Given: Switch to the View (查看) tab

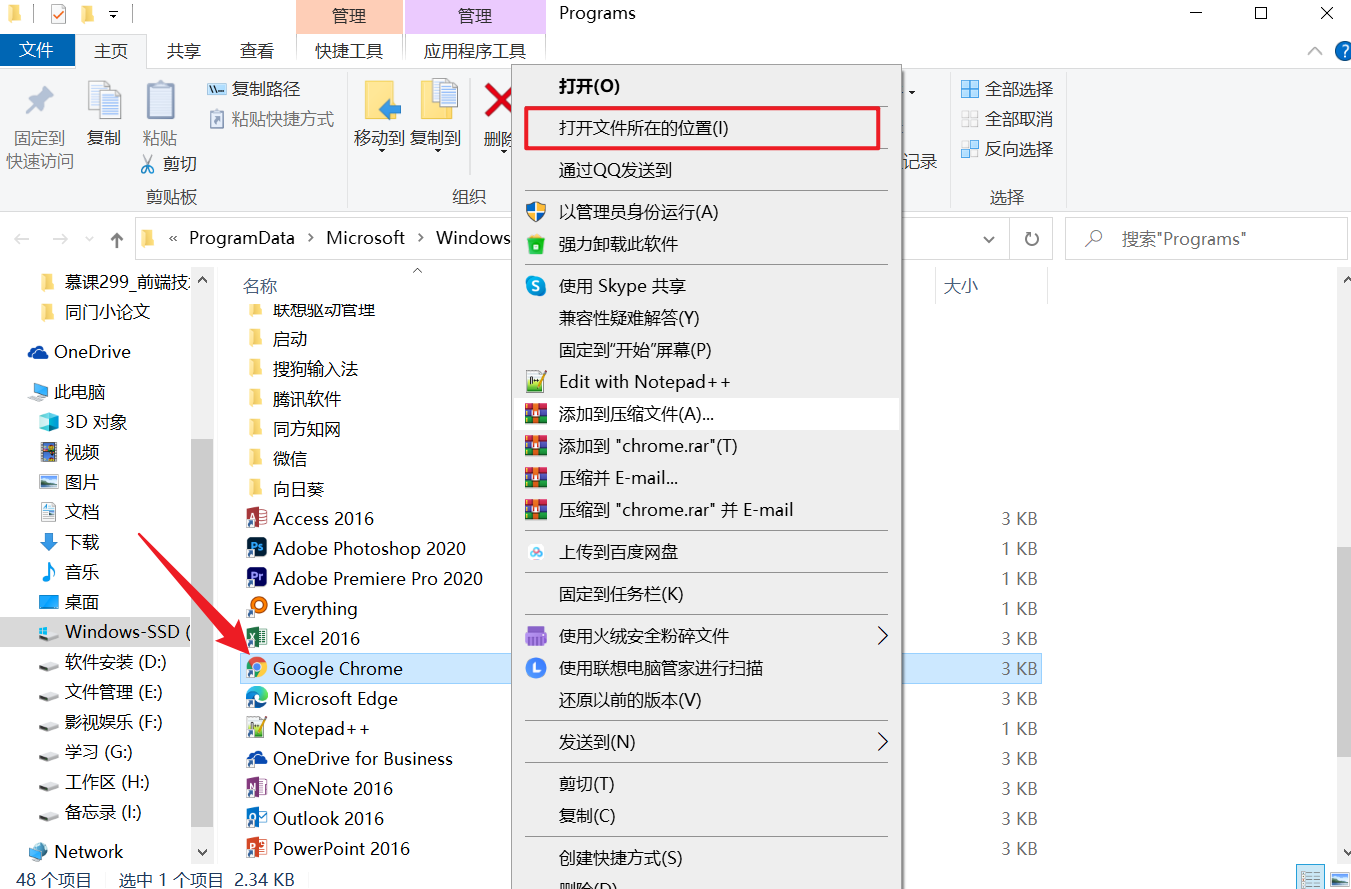Looking at the screenshot, I should coord(257,51).
